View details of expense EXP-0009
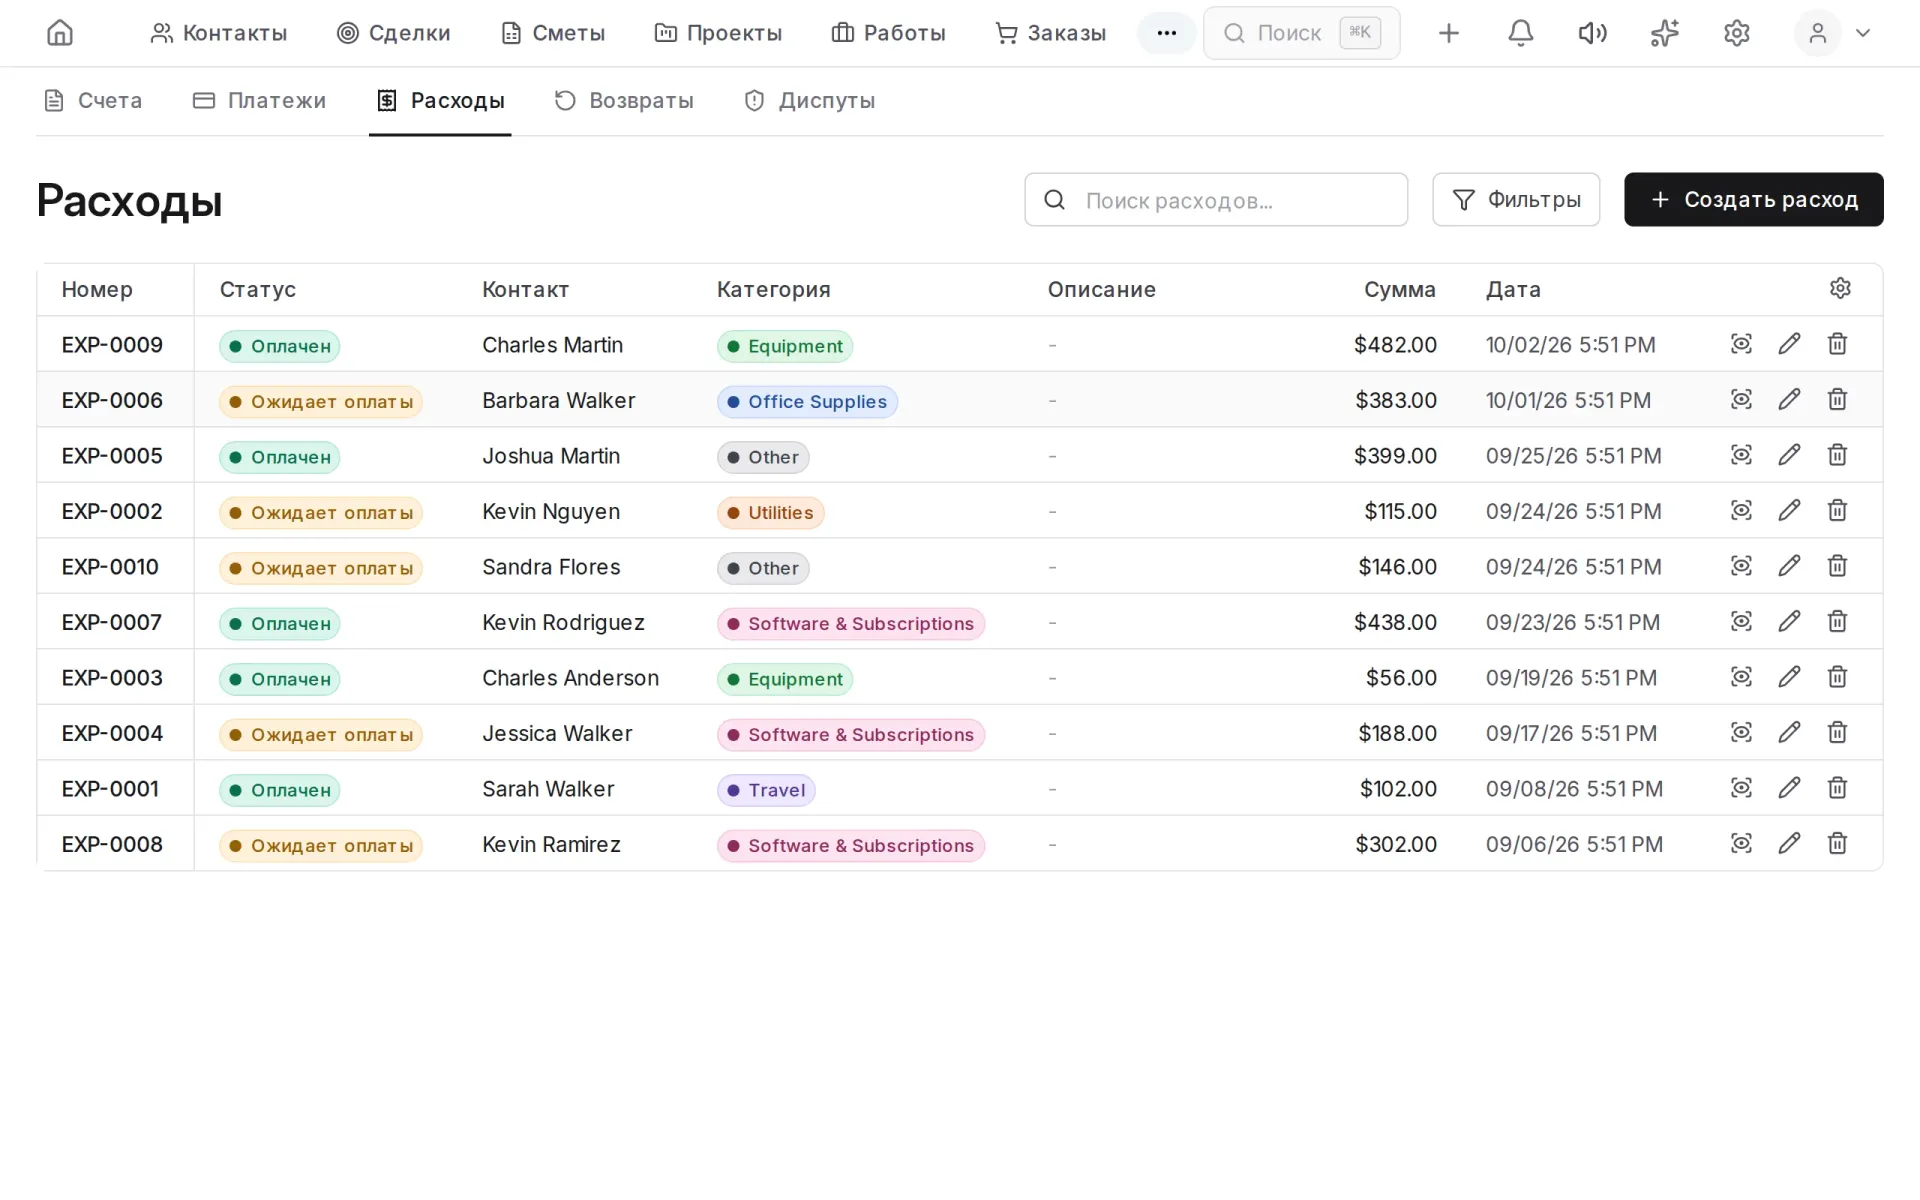1920x1200 pixels. click(x=1741, y=344)
